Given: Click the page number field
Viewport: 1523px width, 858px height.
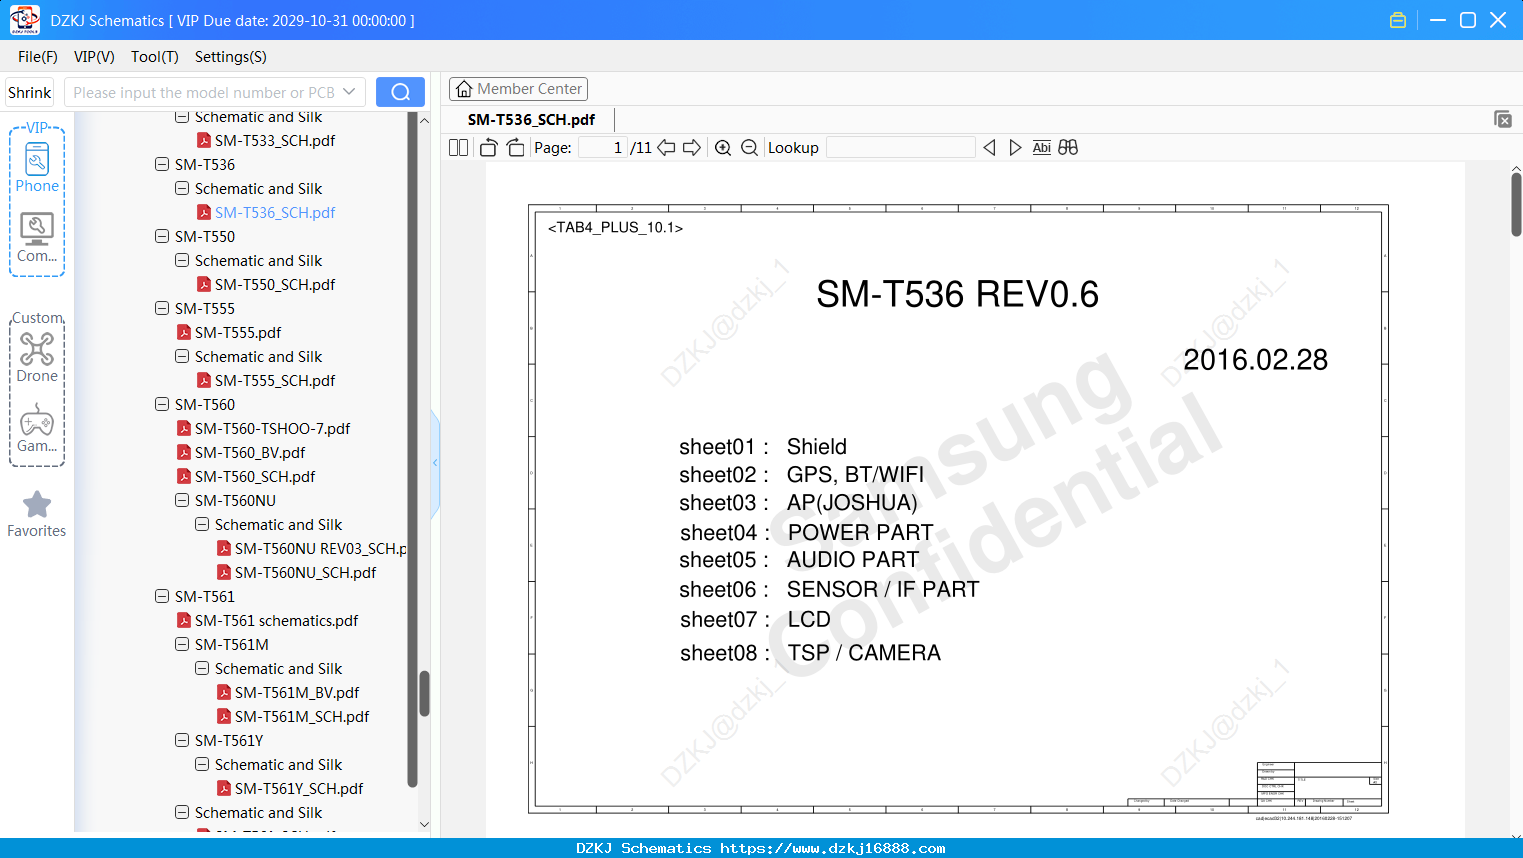Looking at the screenshot, I should tap(603, 148).
